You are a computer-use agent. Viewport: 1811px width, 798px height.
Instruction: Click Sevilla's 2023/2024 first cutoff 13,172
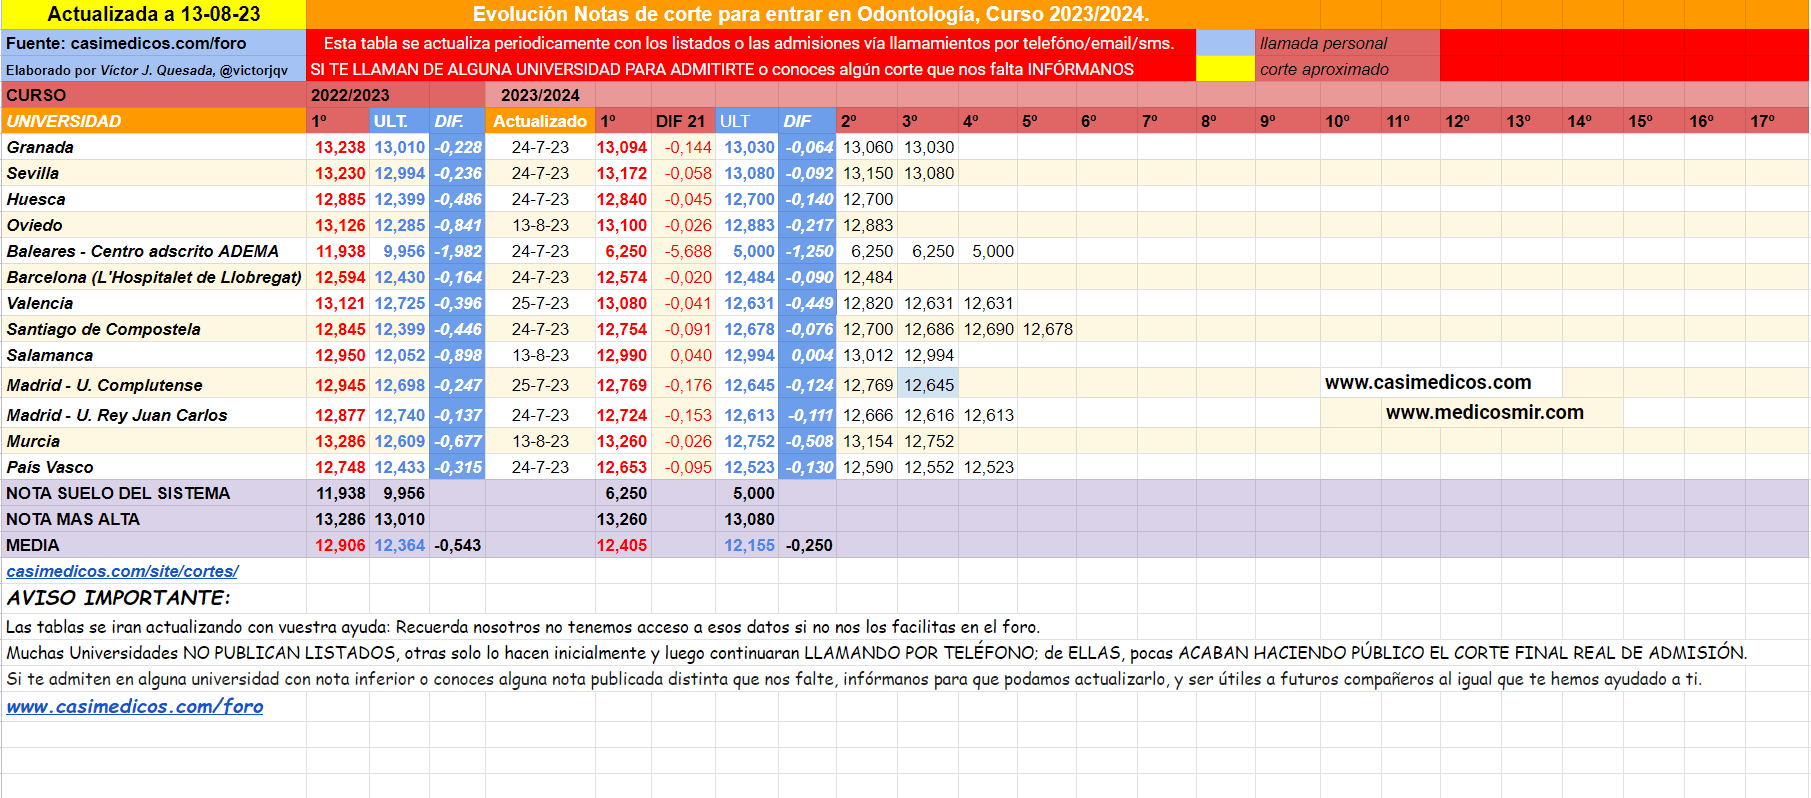pyautogui.click(x=622, y=173)
